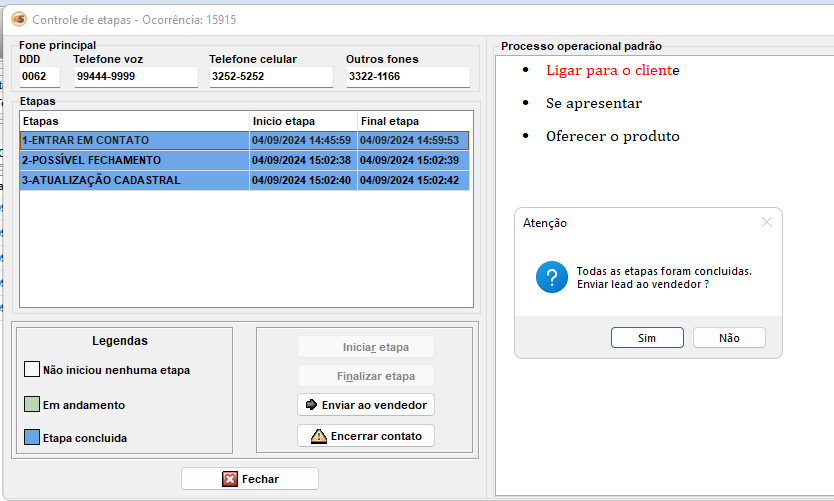Click the blue question mark icon
834x501 pixels.
[552, 277]
